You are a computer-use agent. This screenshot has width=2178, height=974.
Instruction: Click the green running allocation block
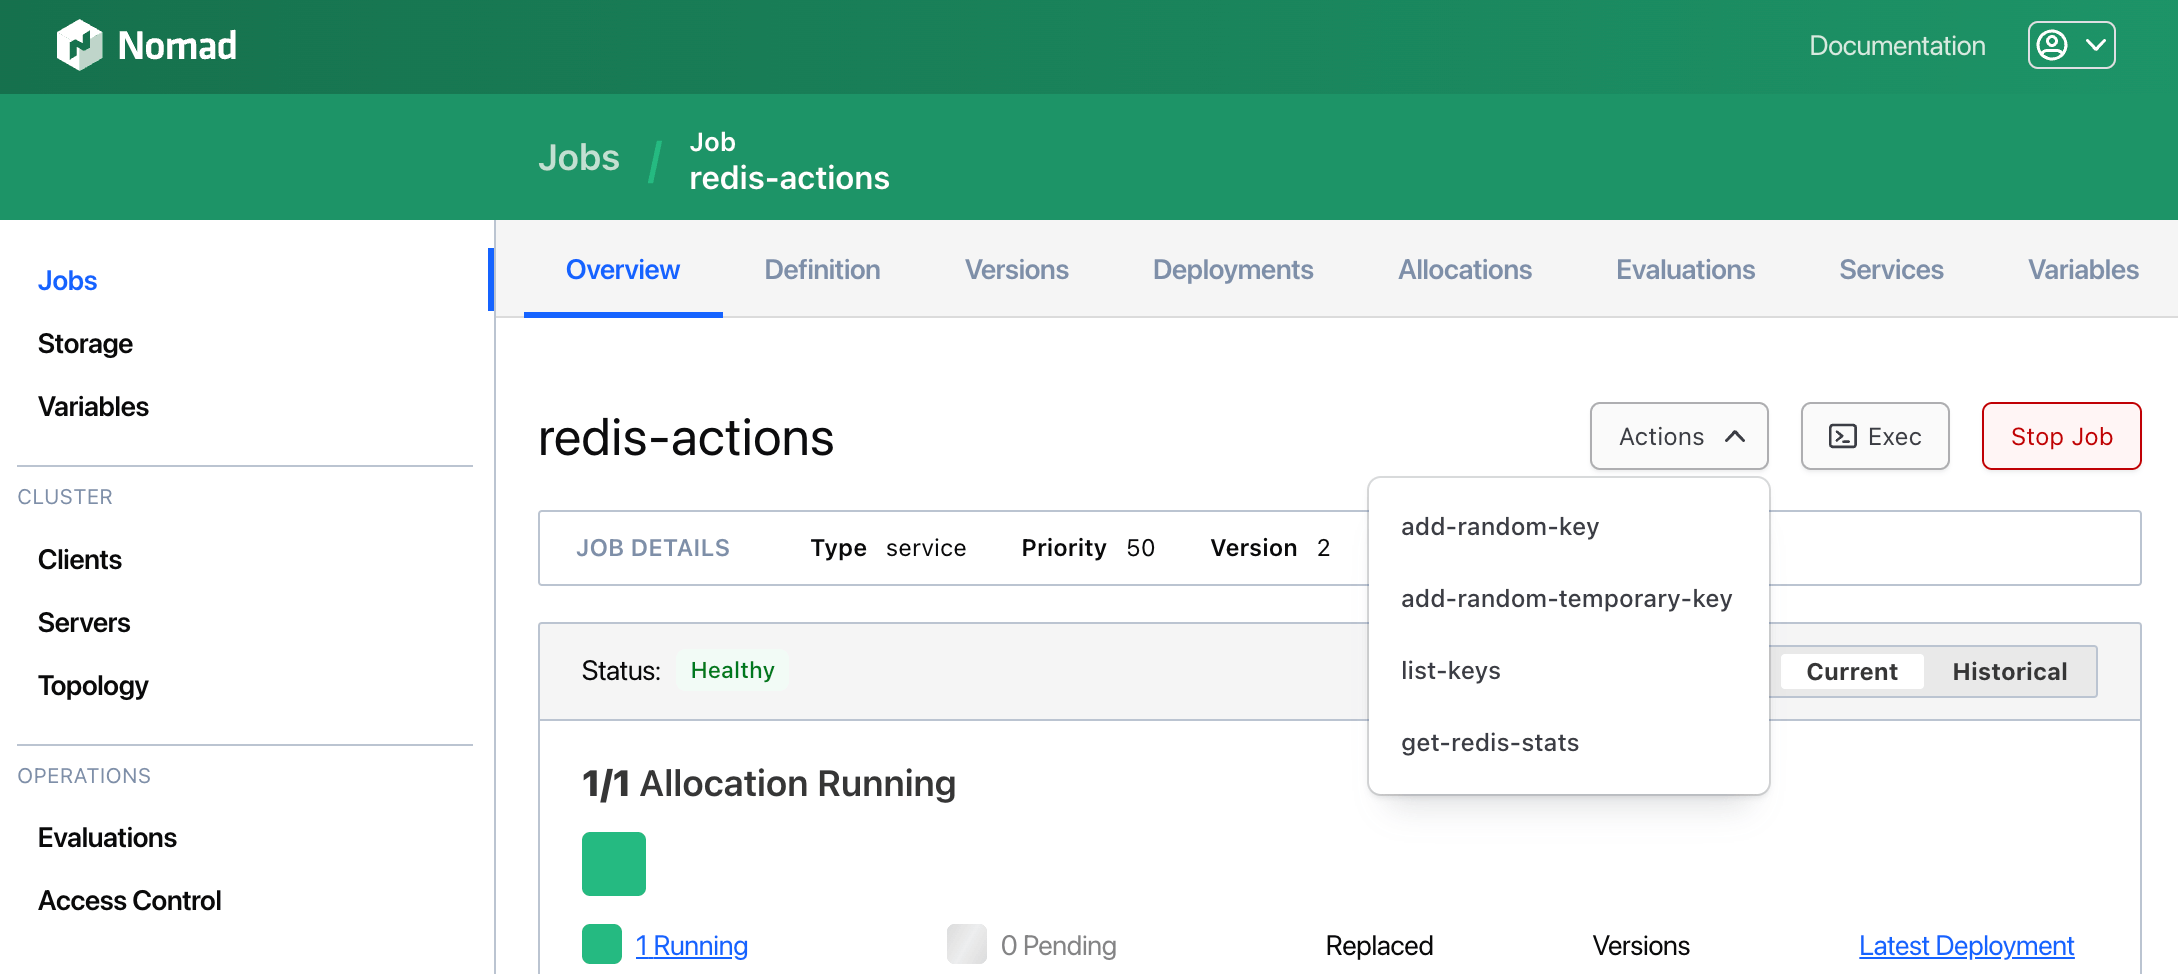pos(613,863)
